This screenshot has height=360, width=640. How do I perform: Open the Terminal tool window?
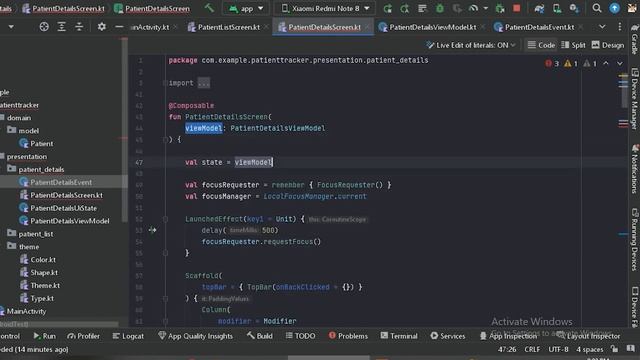click(399, 336)
